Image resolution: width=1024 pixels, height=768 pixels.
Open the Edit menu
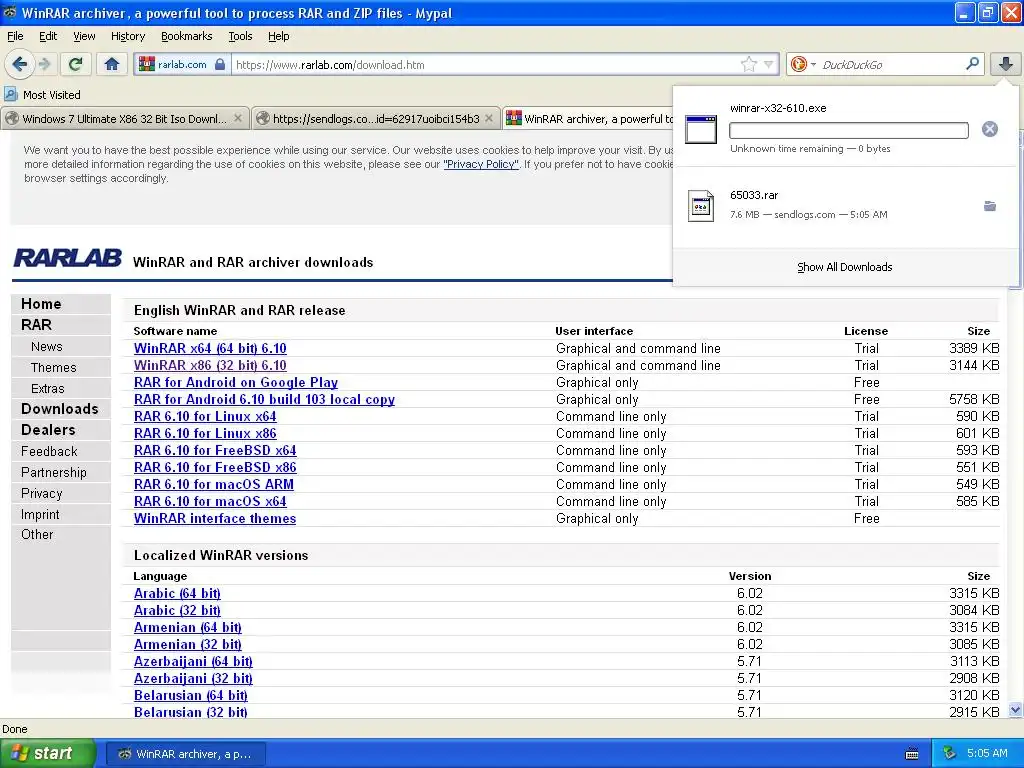coord(48,36)
